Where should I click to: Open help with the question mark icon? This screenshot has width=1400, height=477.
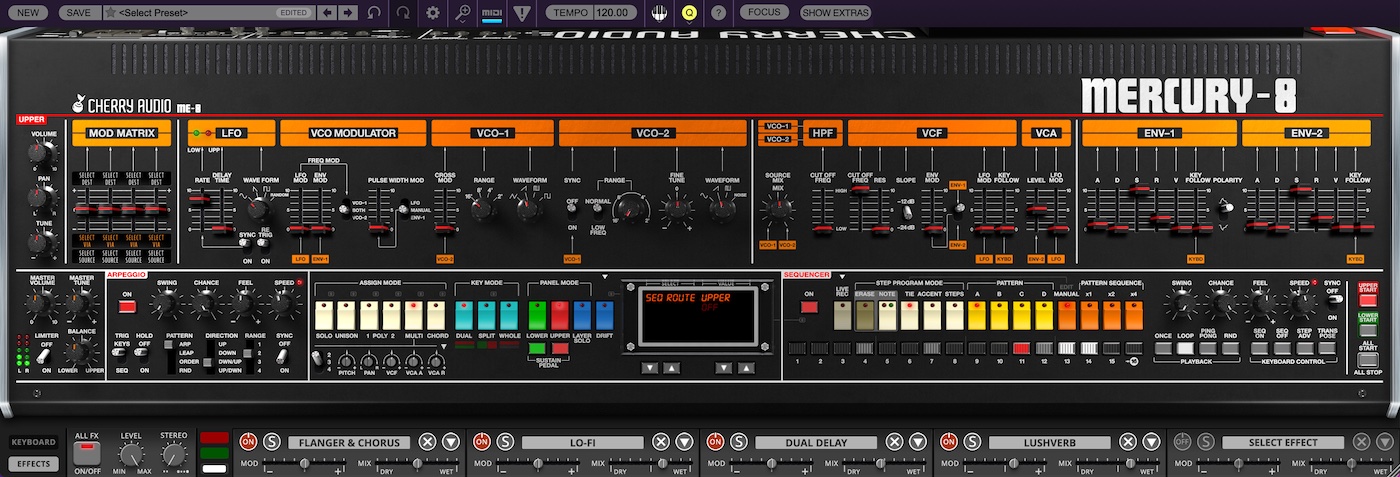718,13
